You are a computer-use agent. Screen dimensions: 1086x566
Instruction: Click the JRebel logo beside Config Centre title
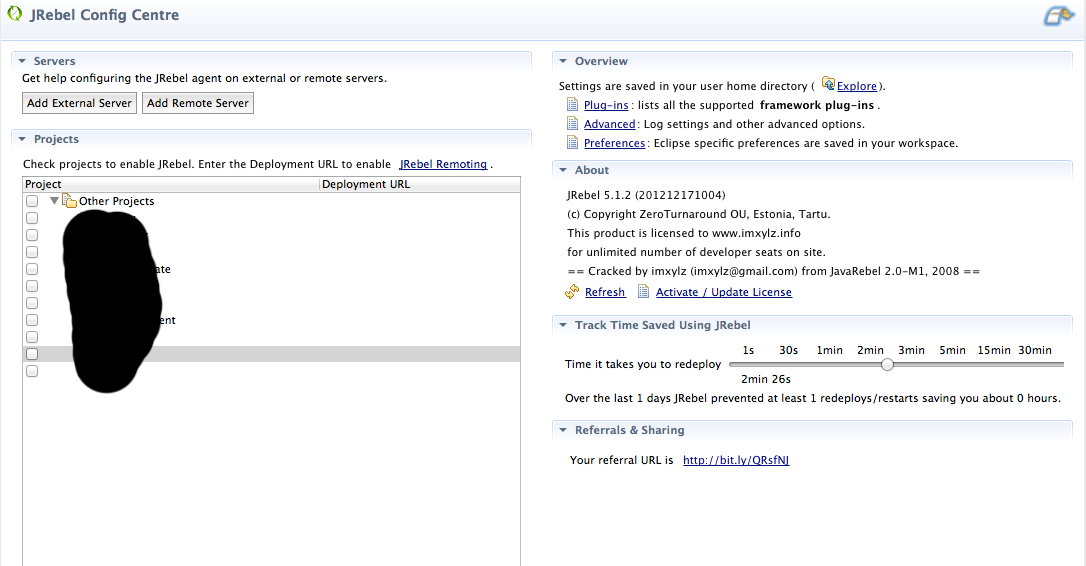(15, 13)
